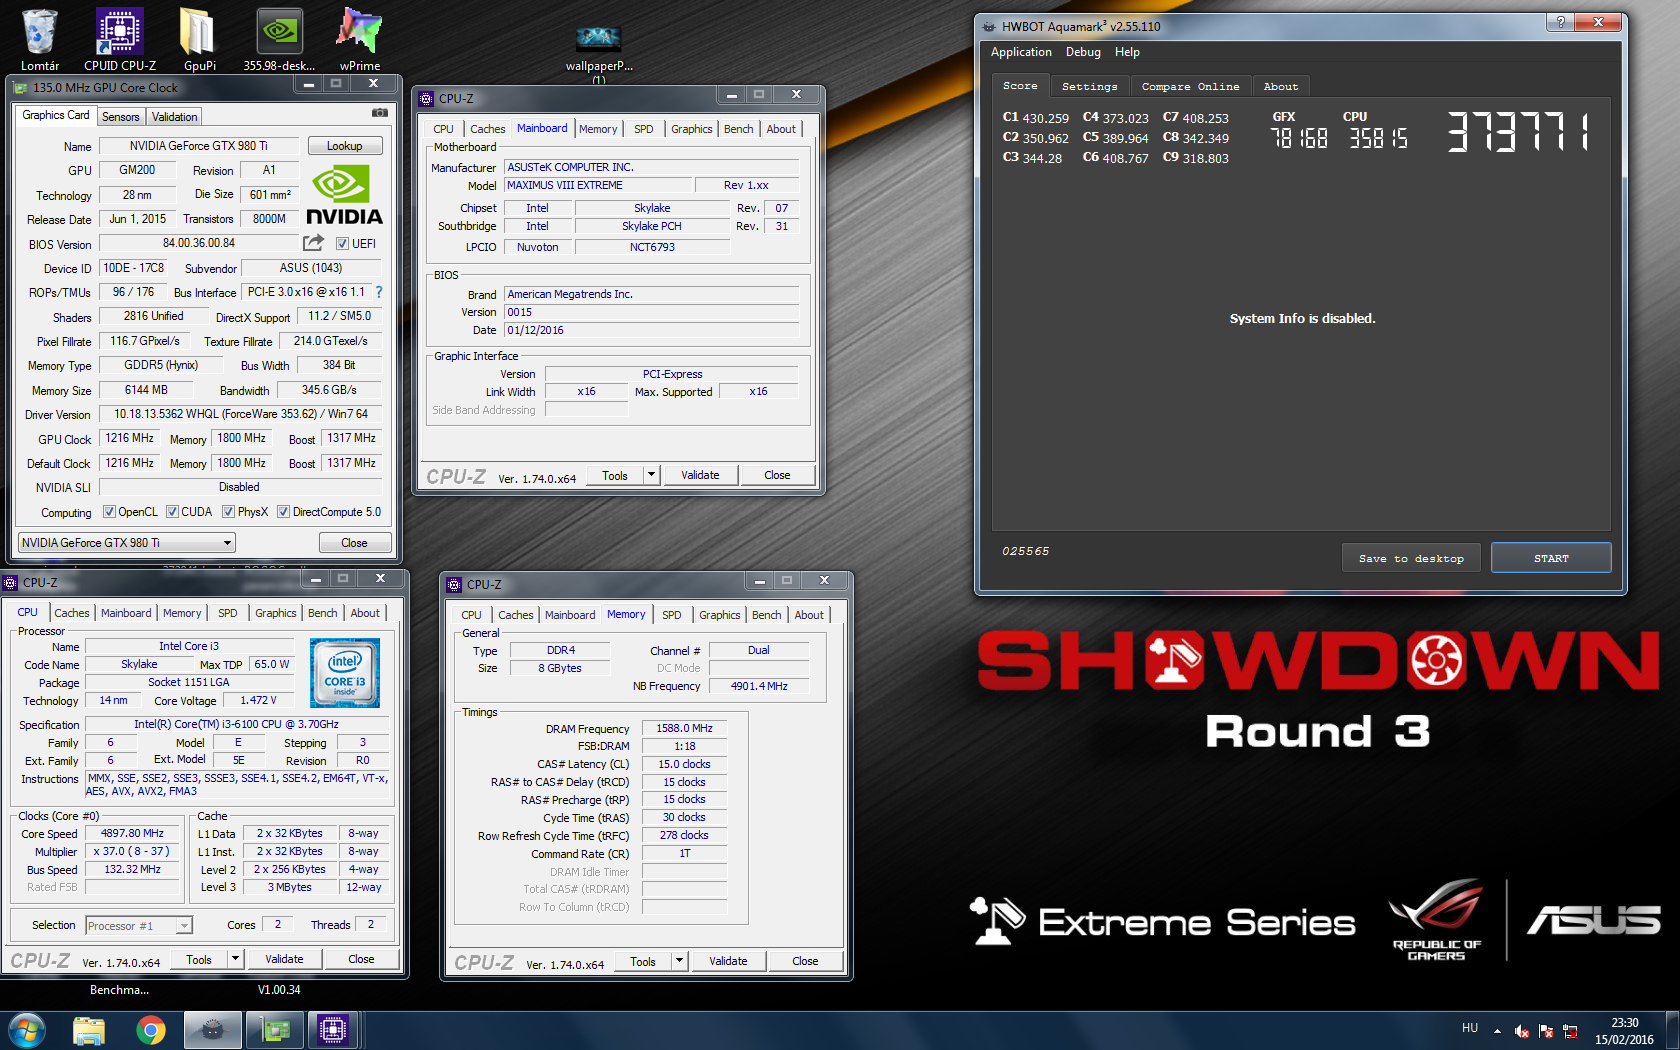Open the About tab in HWBOT Aquamark

1280,87
